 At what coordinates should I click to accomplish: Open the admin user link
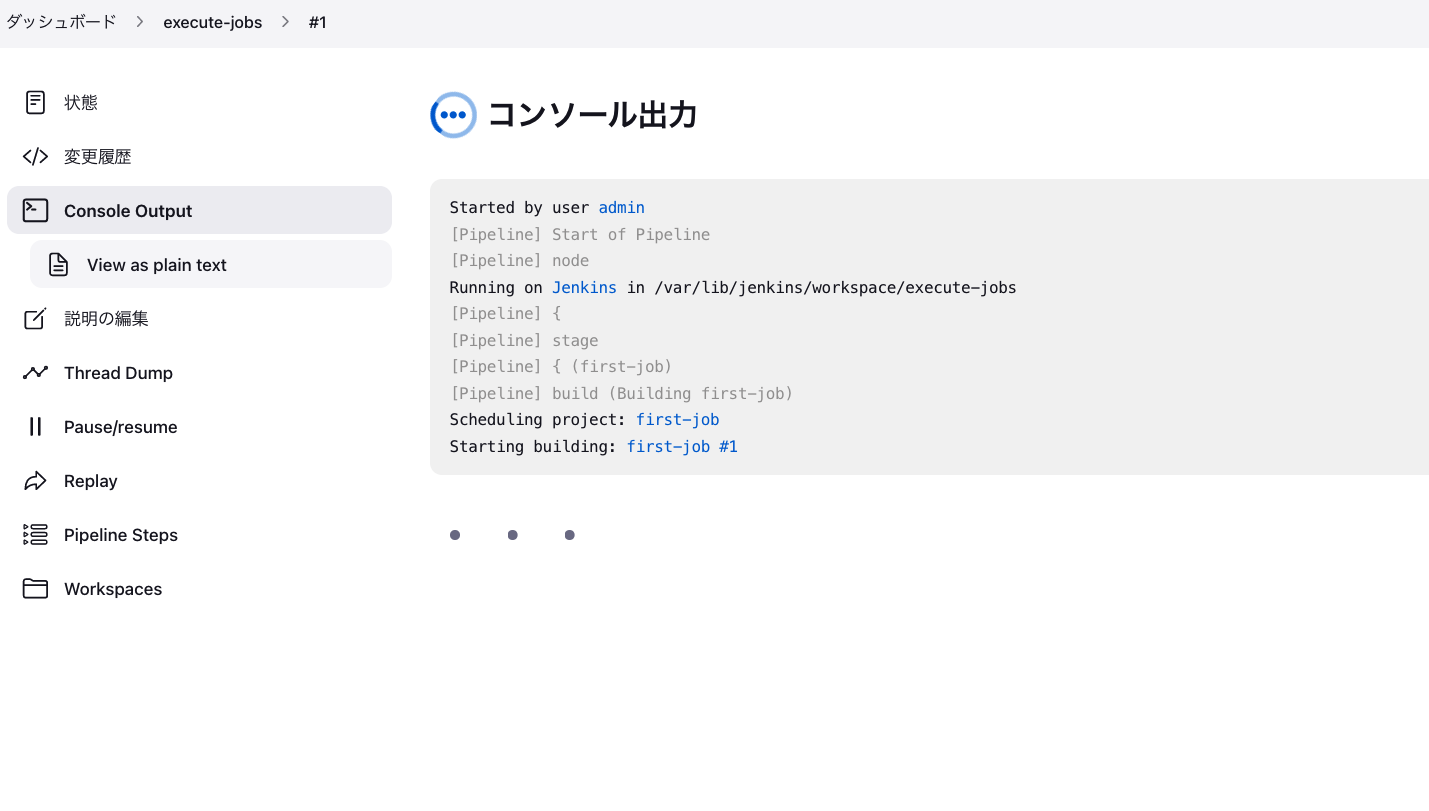click(621, 207)
